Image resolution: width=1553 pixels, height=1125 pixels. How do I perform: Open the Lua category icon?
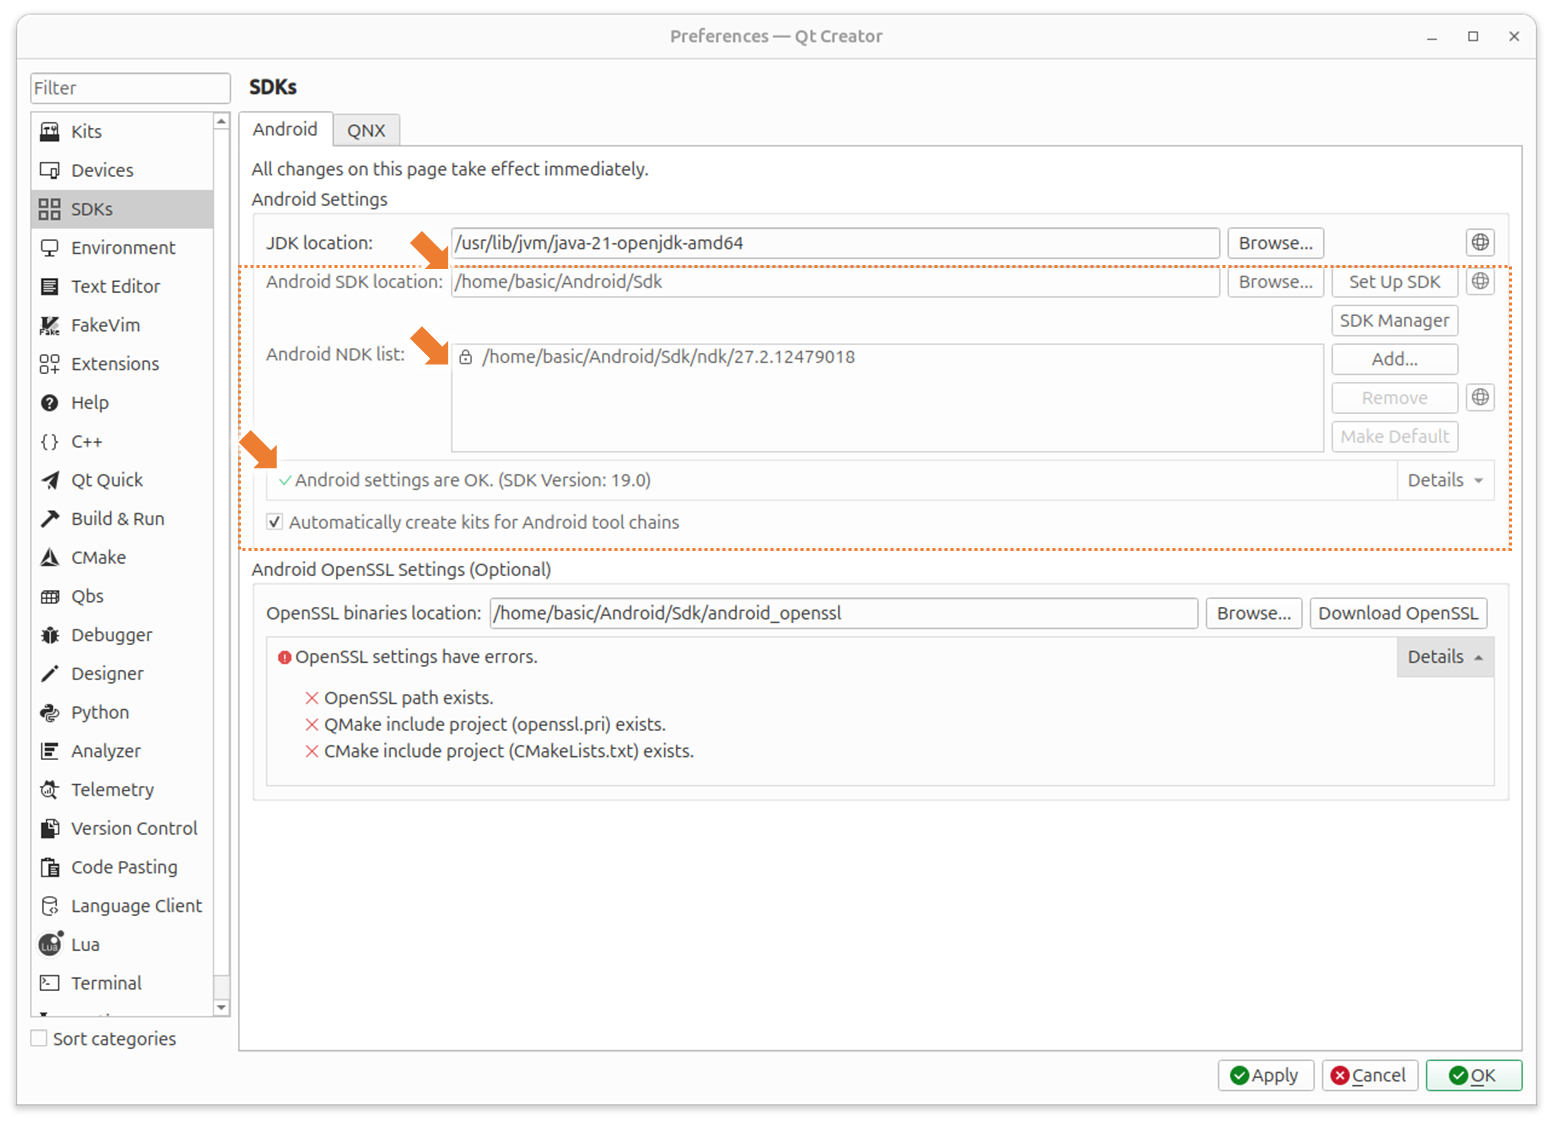point(50,944)
